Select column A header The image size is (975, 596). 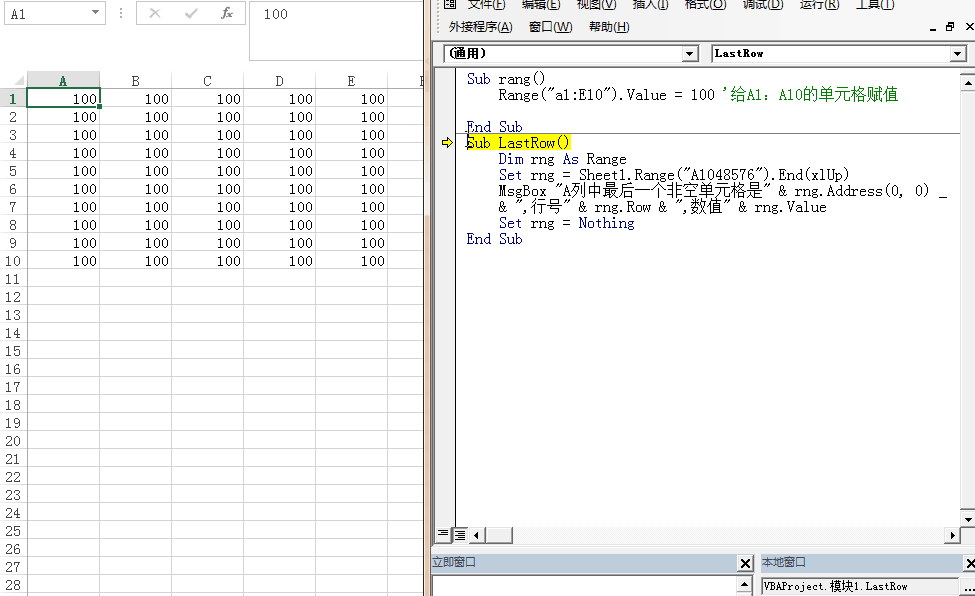coord(63,81)
